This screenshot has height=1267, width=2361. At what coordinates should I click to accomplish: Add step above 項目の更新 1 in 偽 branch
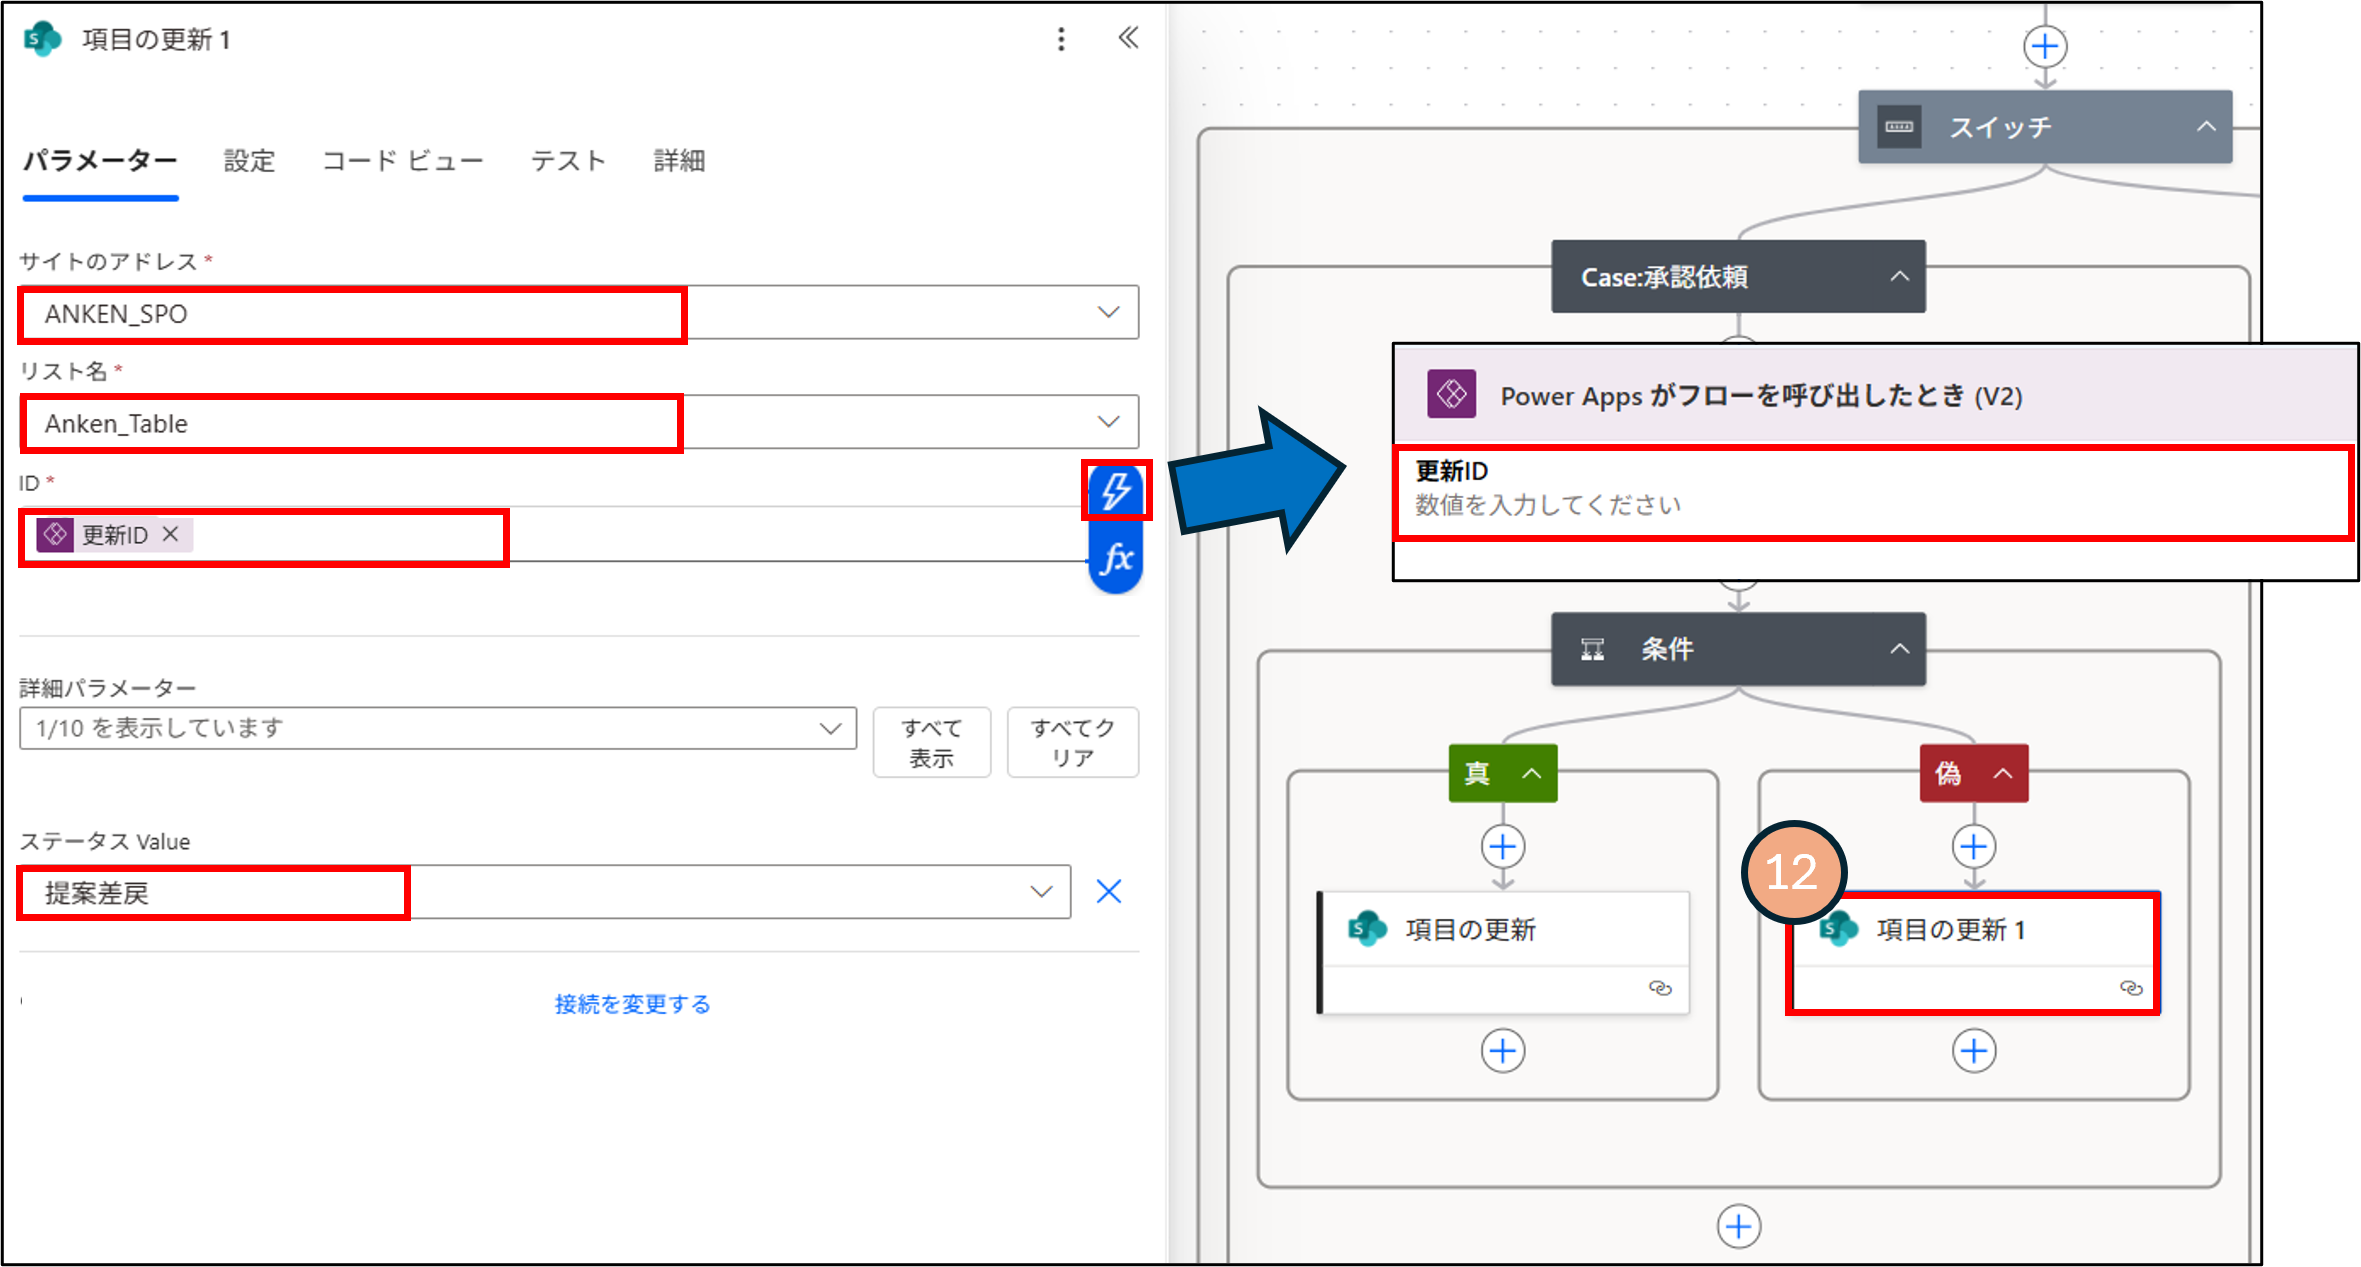click(x=1973, y=847)
